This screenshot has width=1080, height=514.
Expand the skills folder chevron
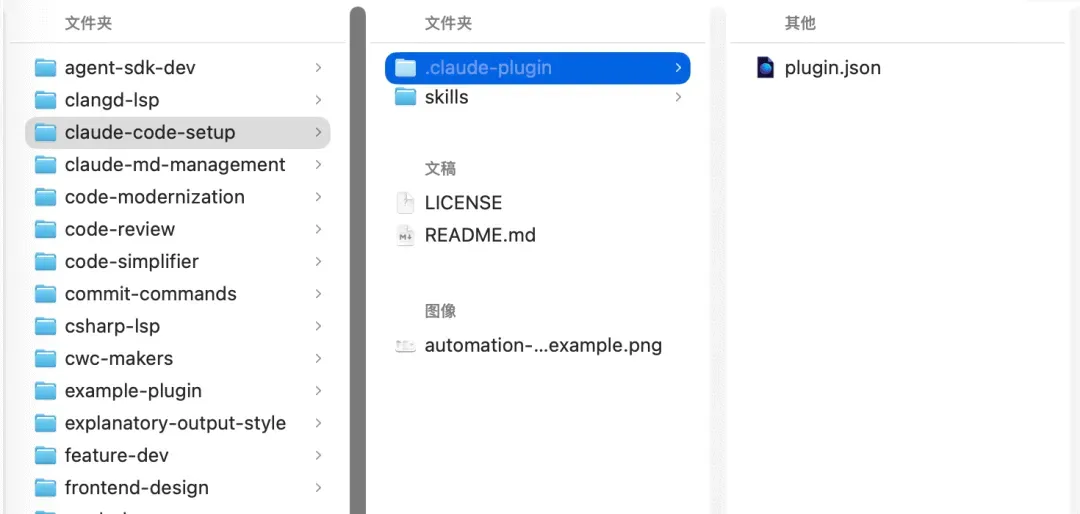click(678, 97)
